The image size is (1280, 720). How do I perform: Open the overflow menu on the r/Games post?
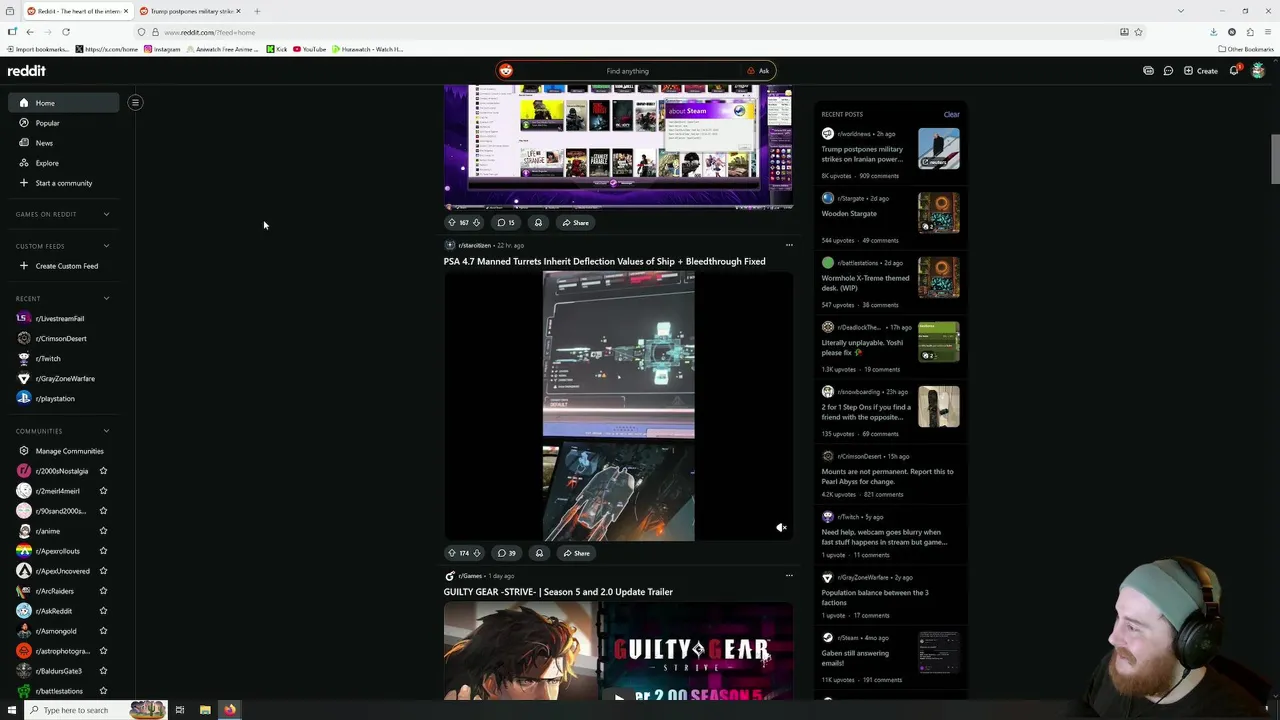(x=789, y=575)
